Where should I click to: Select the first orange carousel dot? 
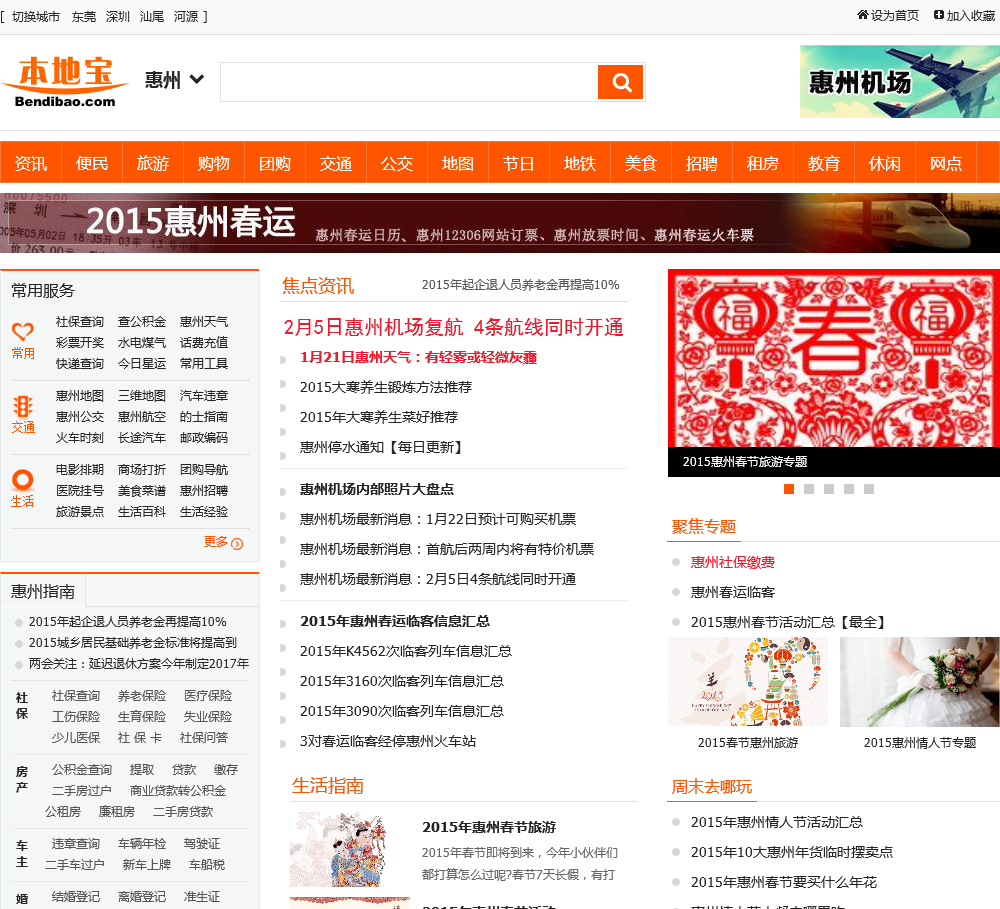coord(789,489)
